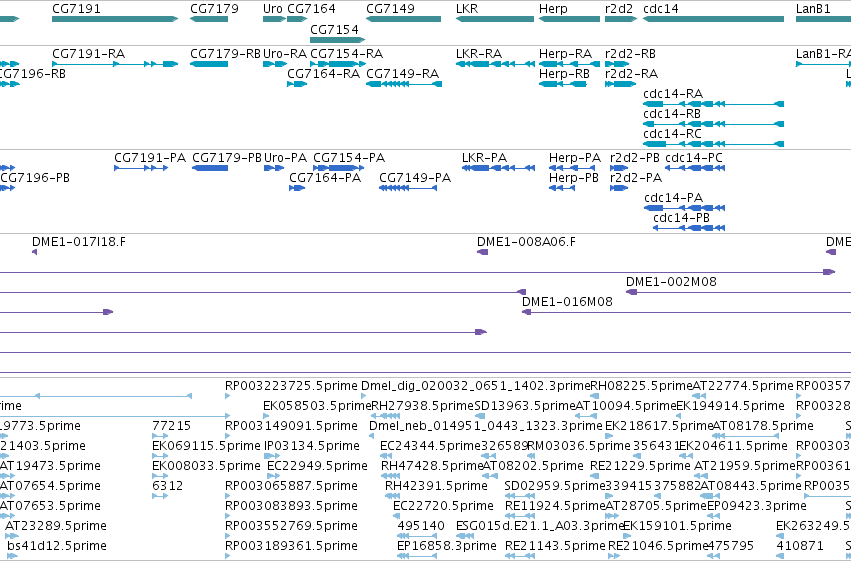Open the Herp-PB protein feature
The width and height of the screenshot is (851, 561).
tap(562, 188)
